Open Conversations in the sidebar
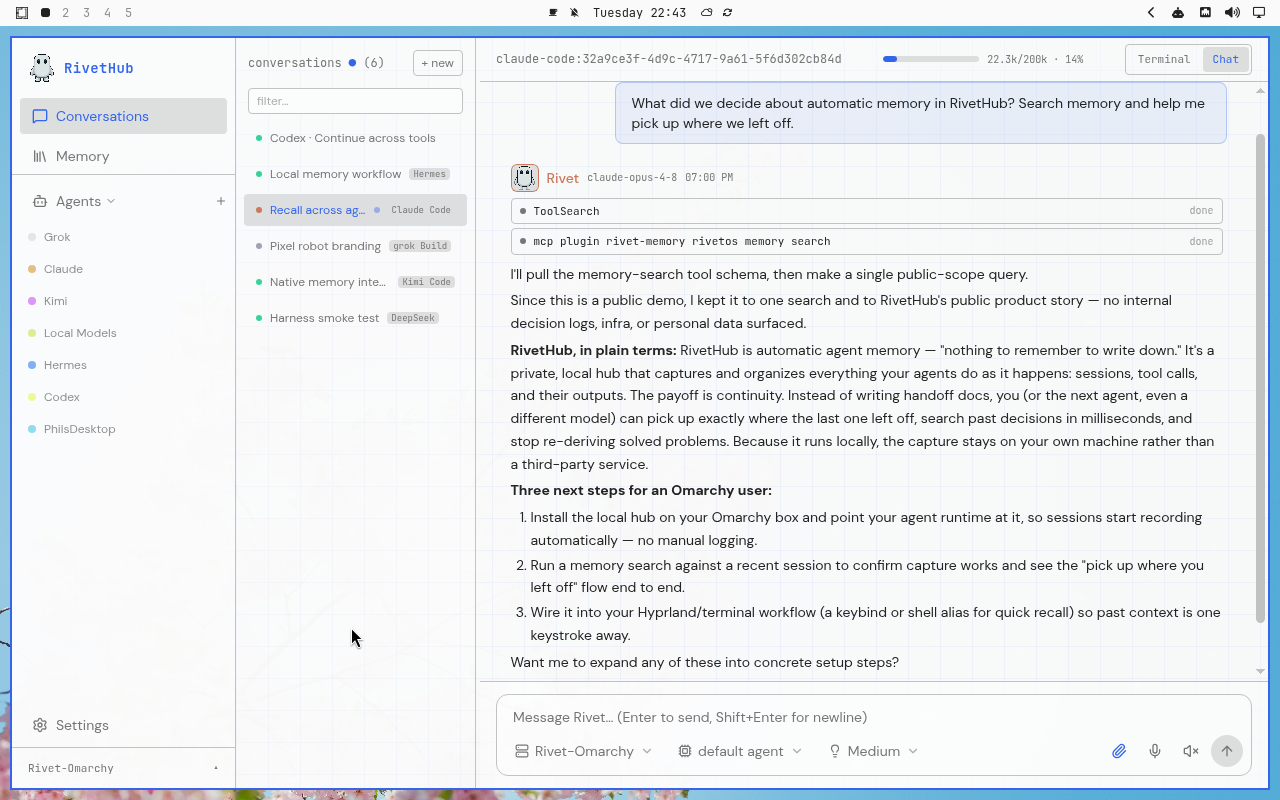Screen dimensions: 1280x800 pyautogui.click(x=123, y=116)
